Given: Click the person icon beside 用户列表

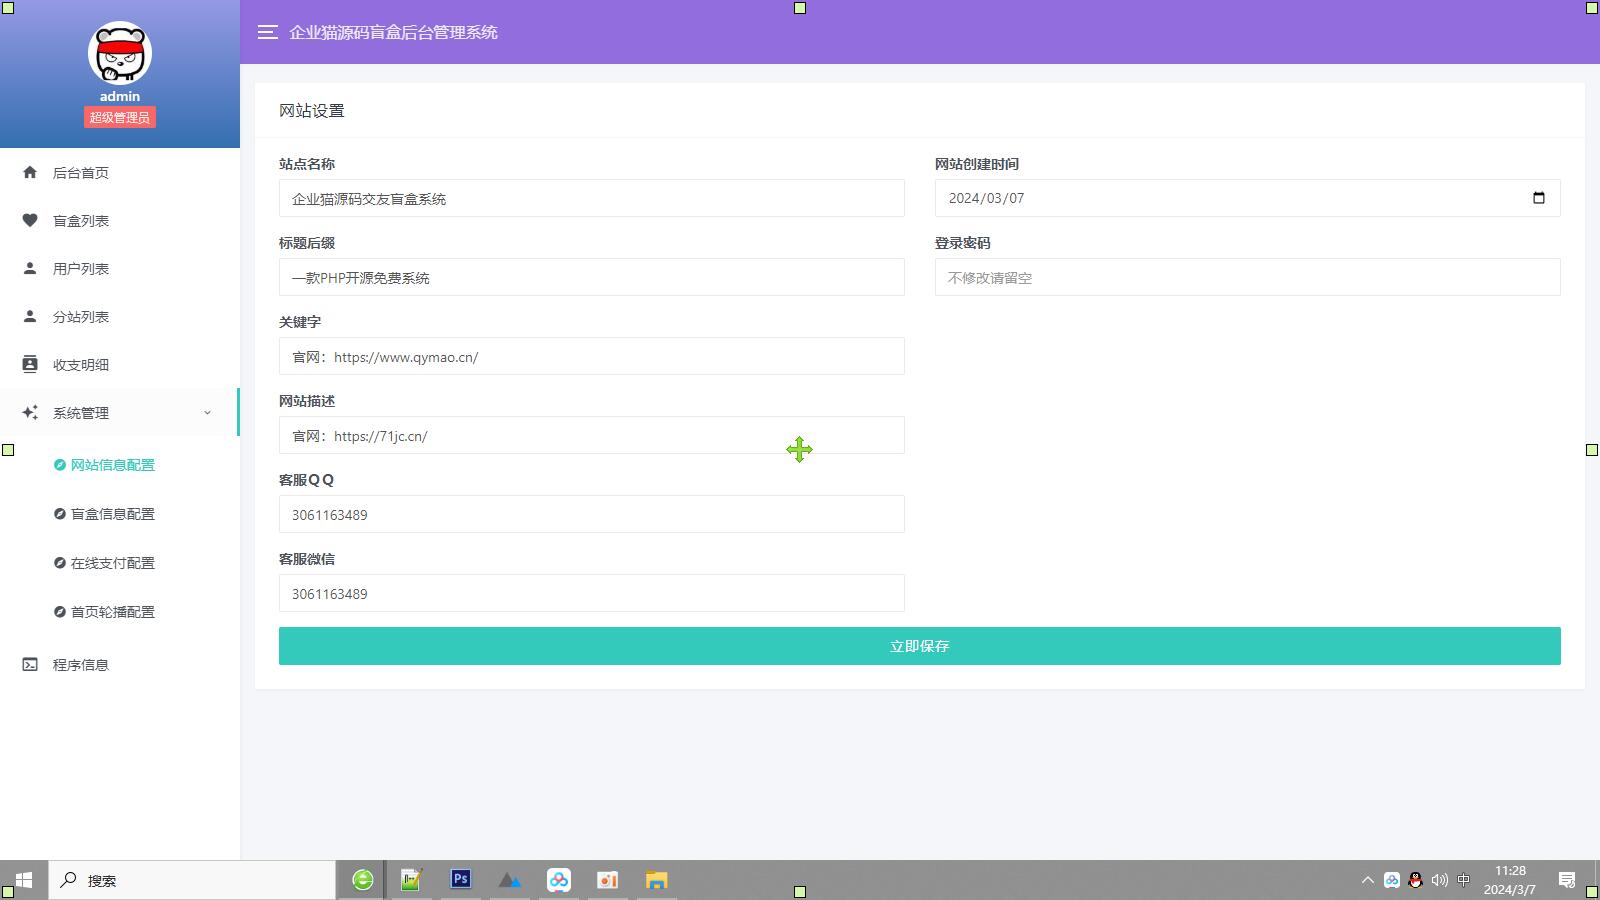Looking at the screenshot, I should (30, 268).
